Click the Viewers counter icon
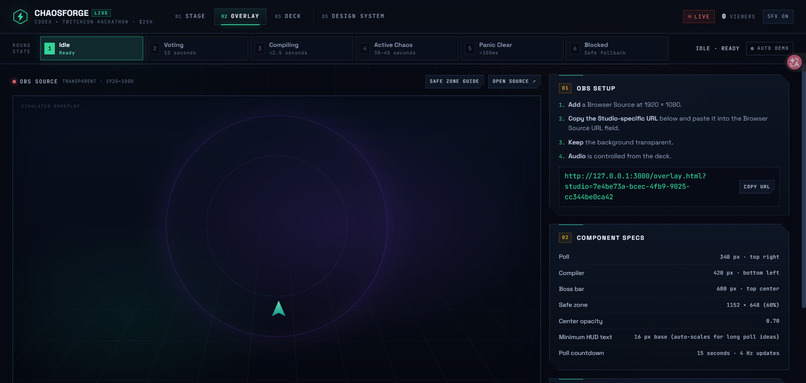The width and height of the screenshot is (806, 383). 724,16
